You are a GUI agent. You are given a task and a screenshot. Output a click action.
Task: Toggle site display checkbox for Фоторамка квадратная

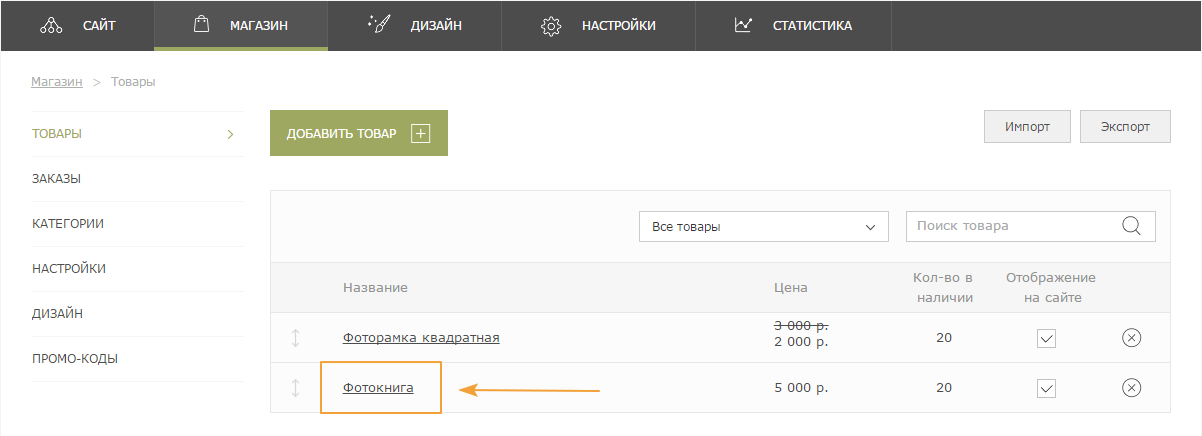coord(1047,338)
